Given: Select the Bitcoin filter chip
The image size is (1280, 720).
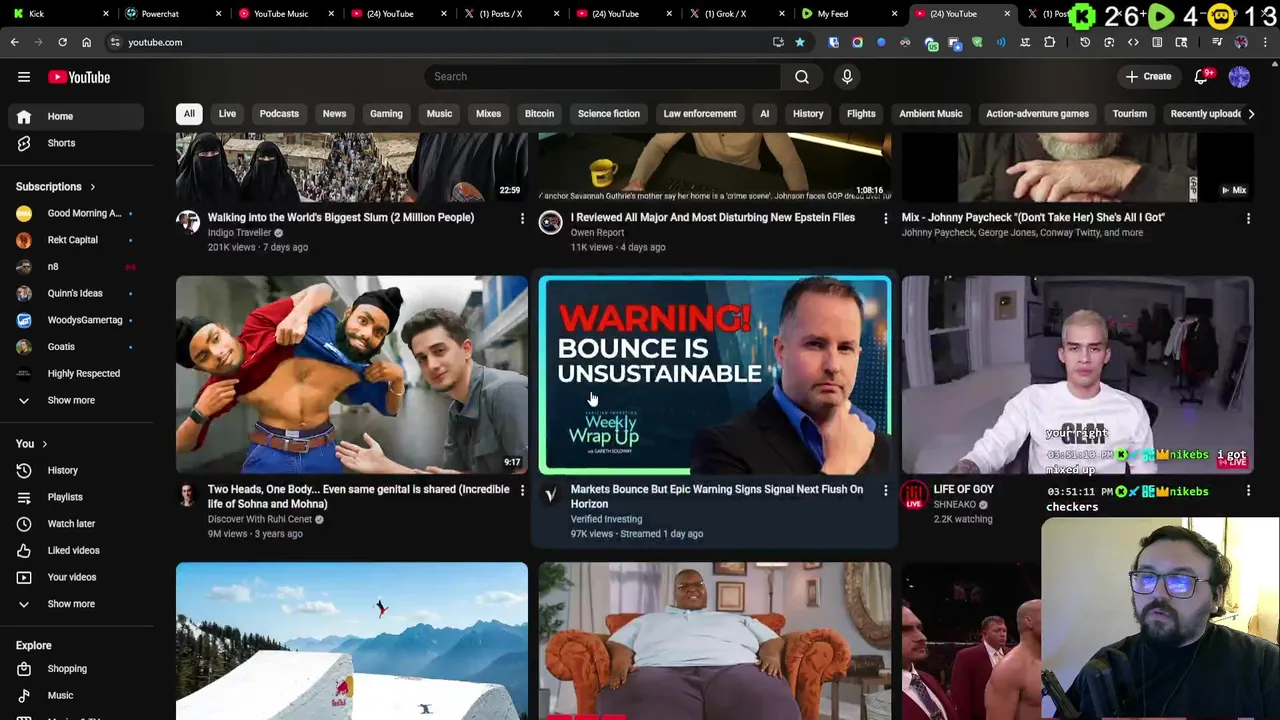Looking at the screenshot, I should [x=539, y=114].
